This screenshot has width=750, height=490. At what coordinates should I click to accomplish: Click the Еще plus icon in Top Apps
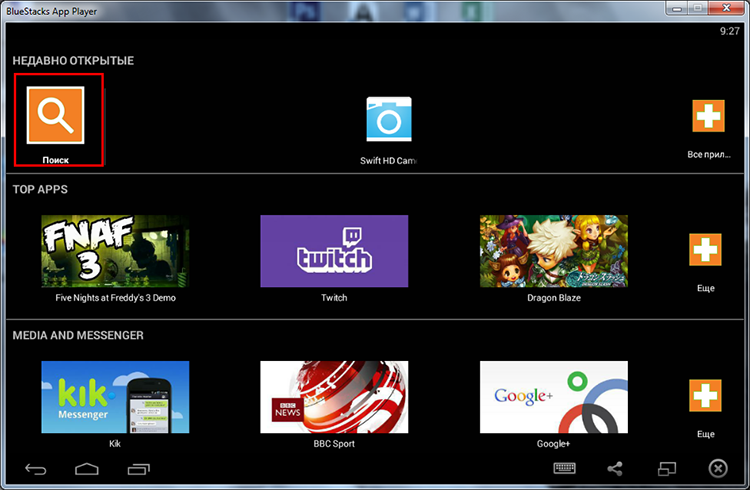coord(706,249)
